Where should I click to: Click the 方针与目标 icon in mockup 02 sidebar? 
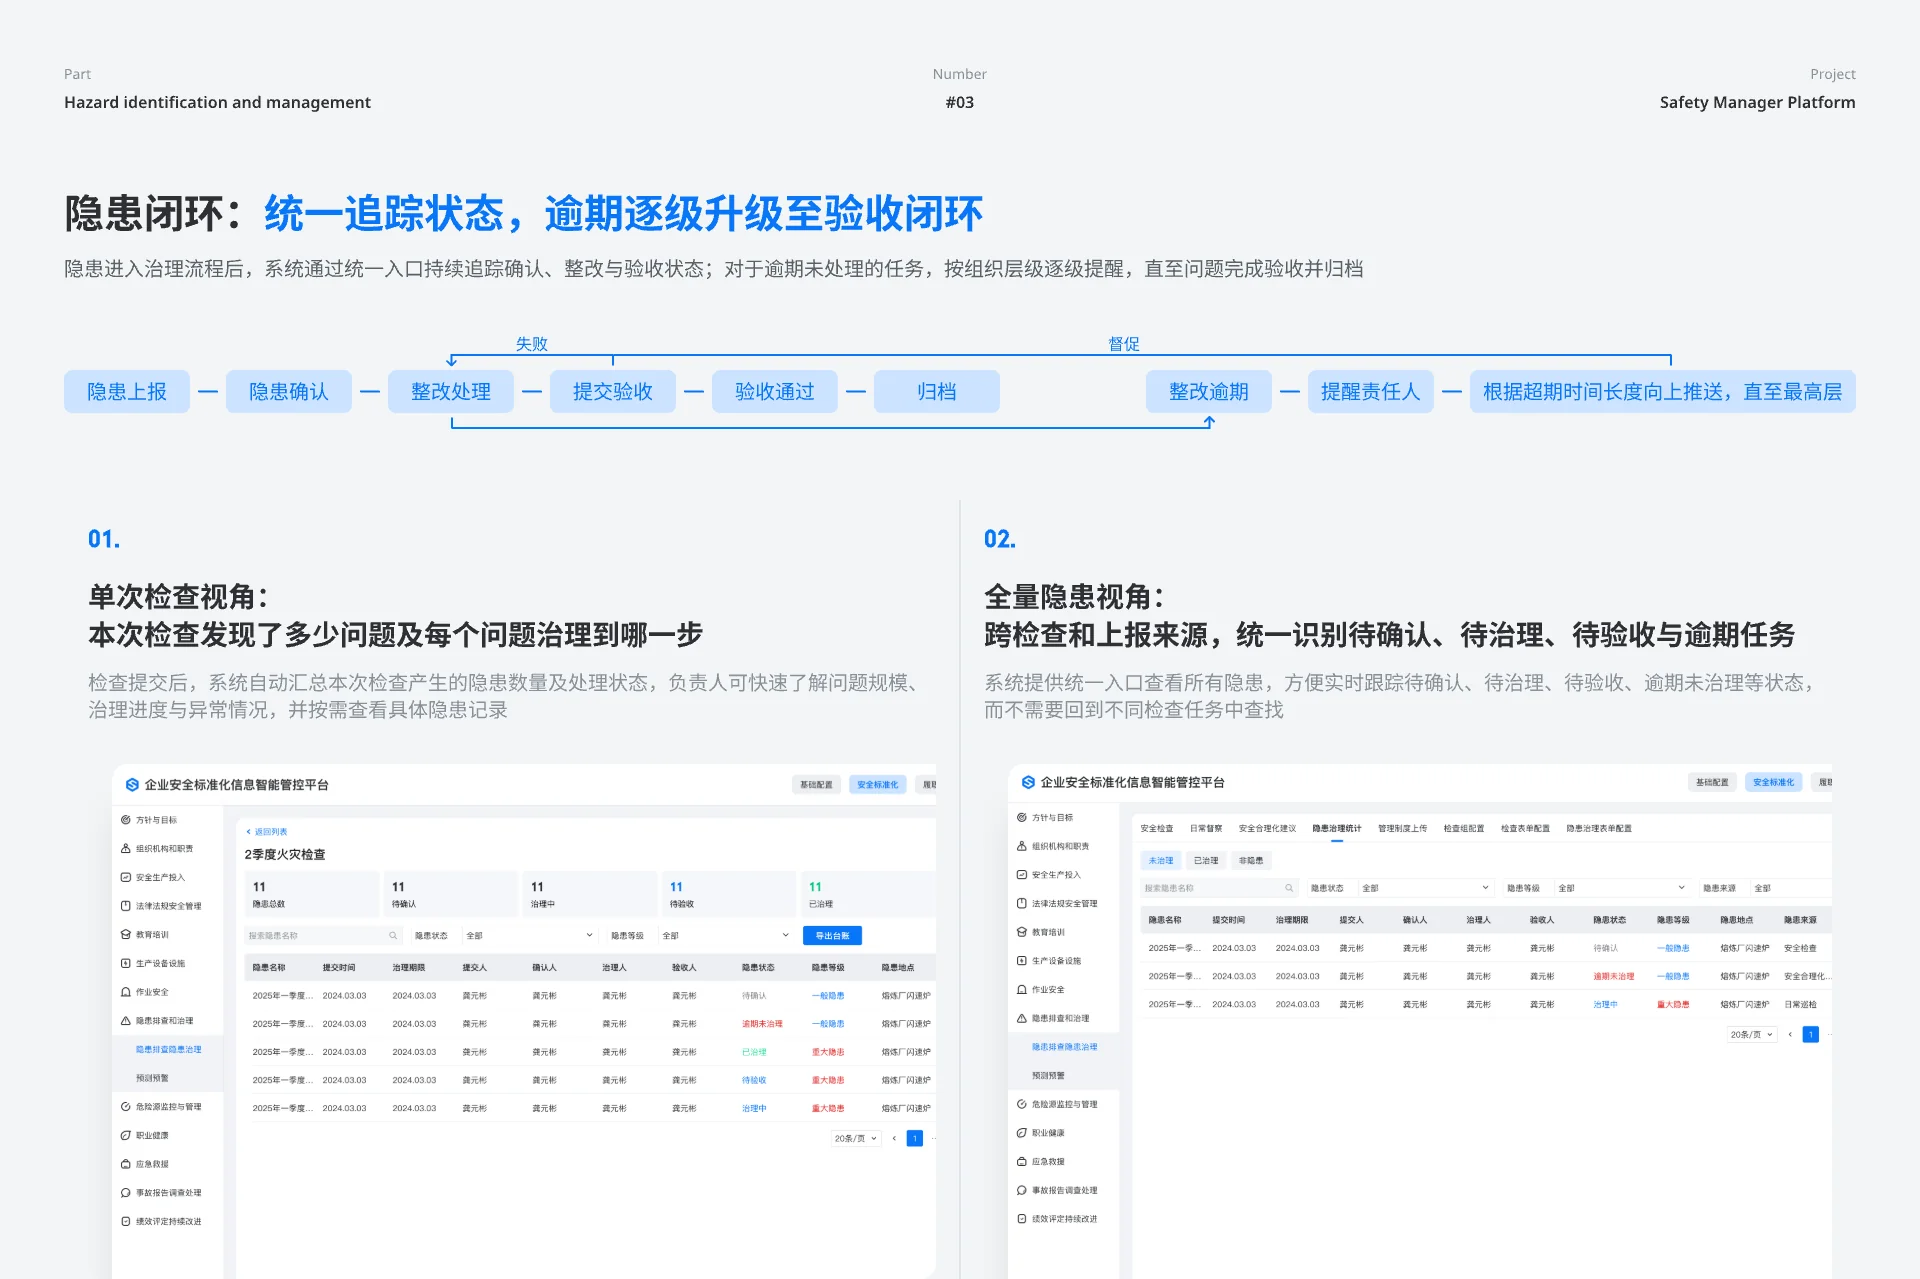tap(1022, 817)
